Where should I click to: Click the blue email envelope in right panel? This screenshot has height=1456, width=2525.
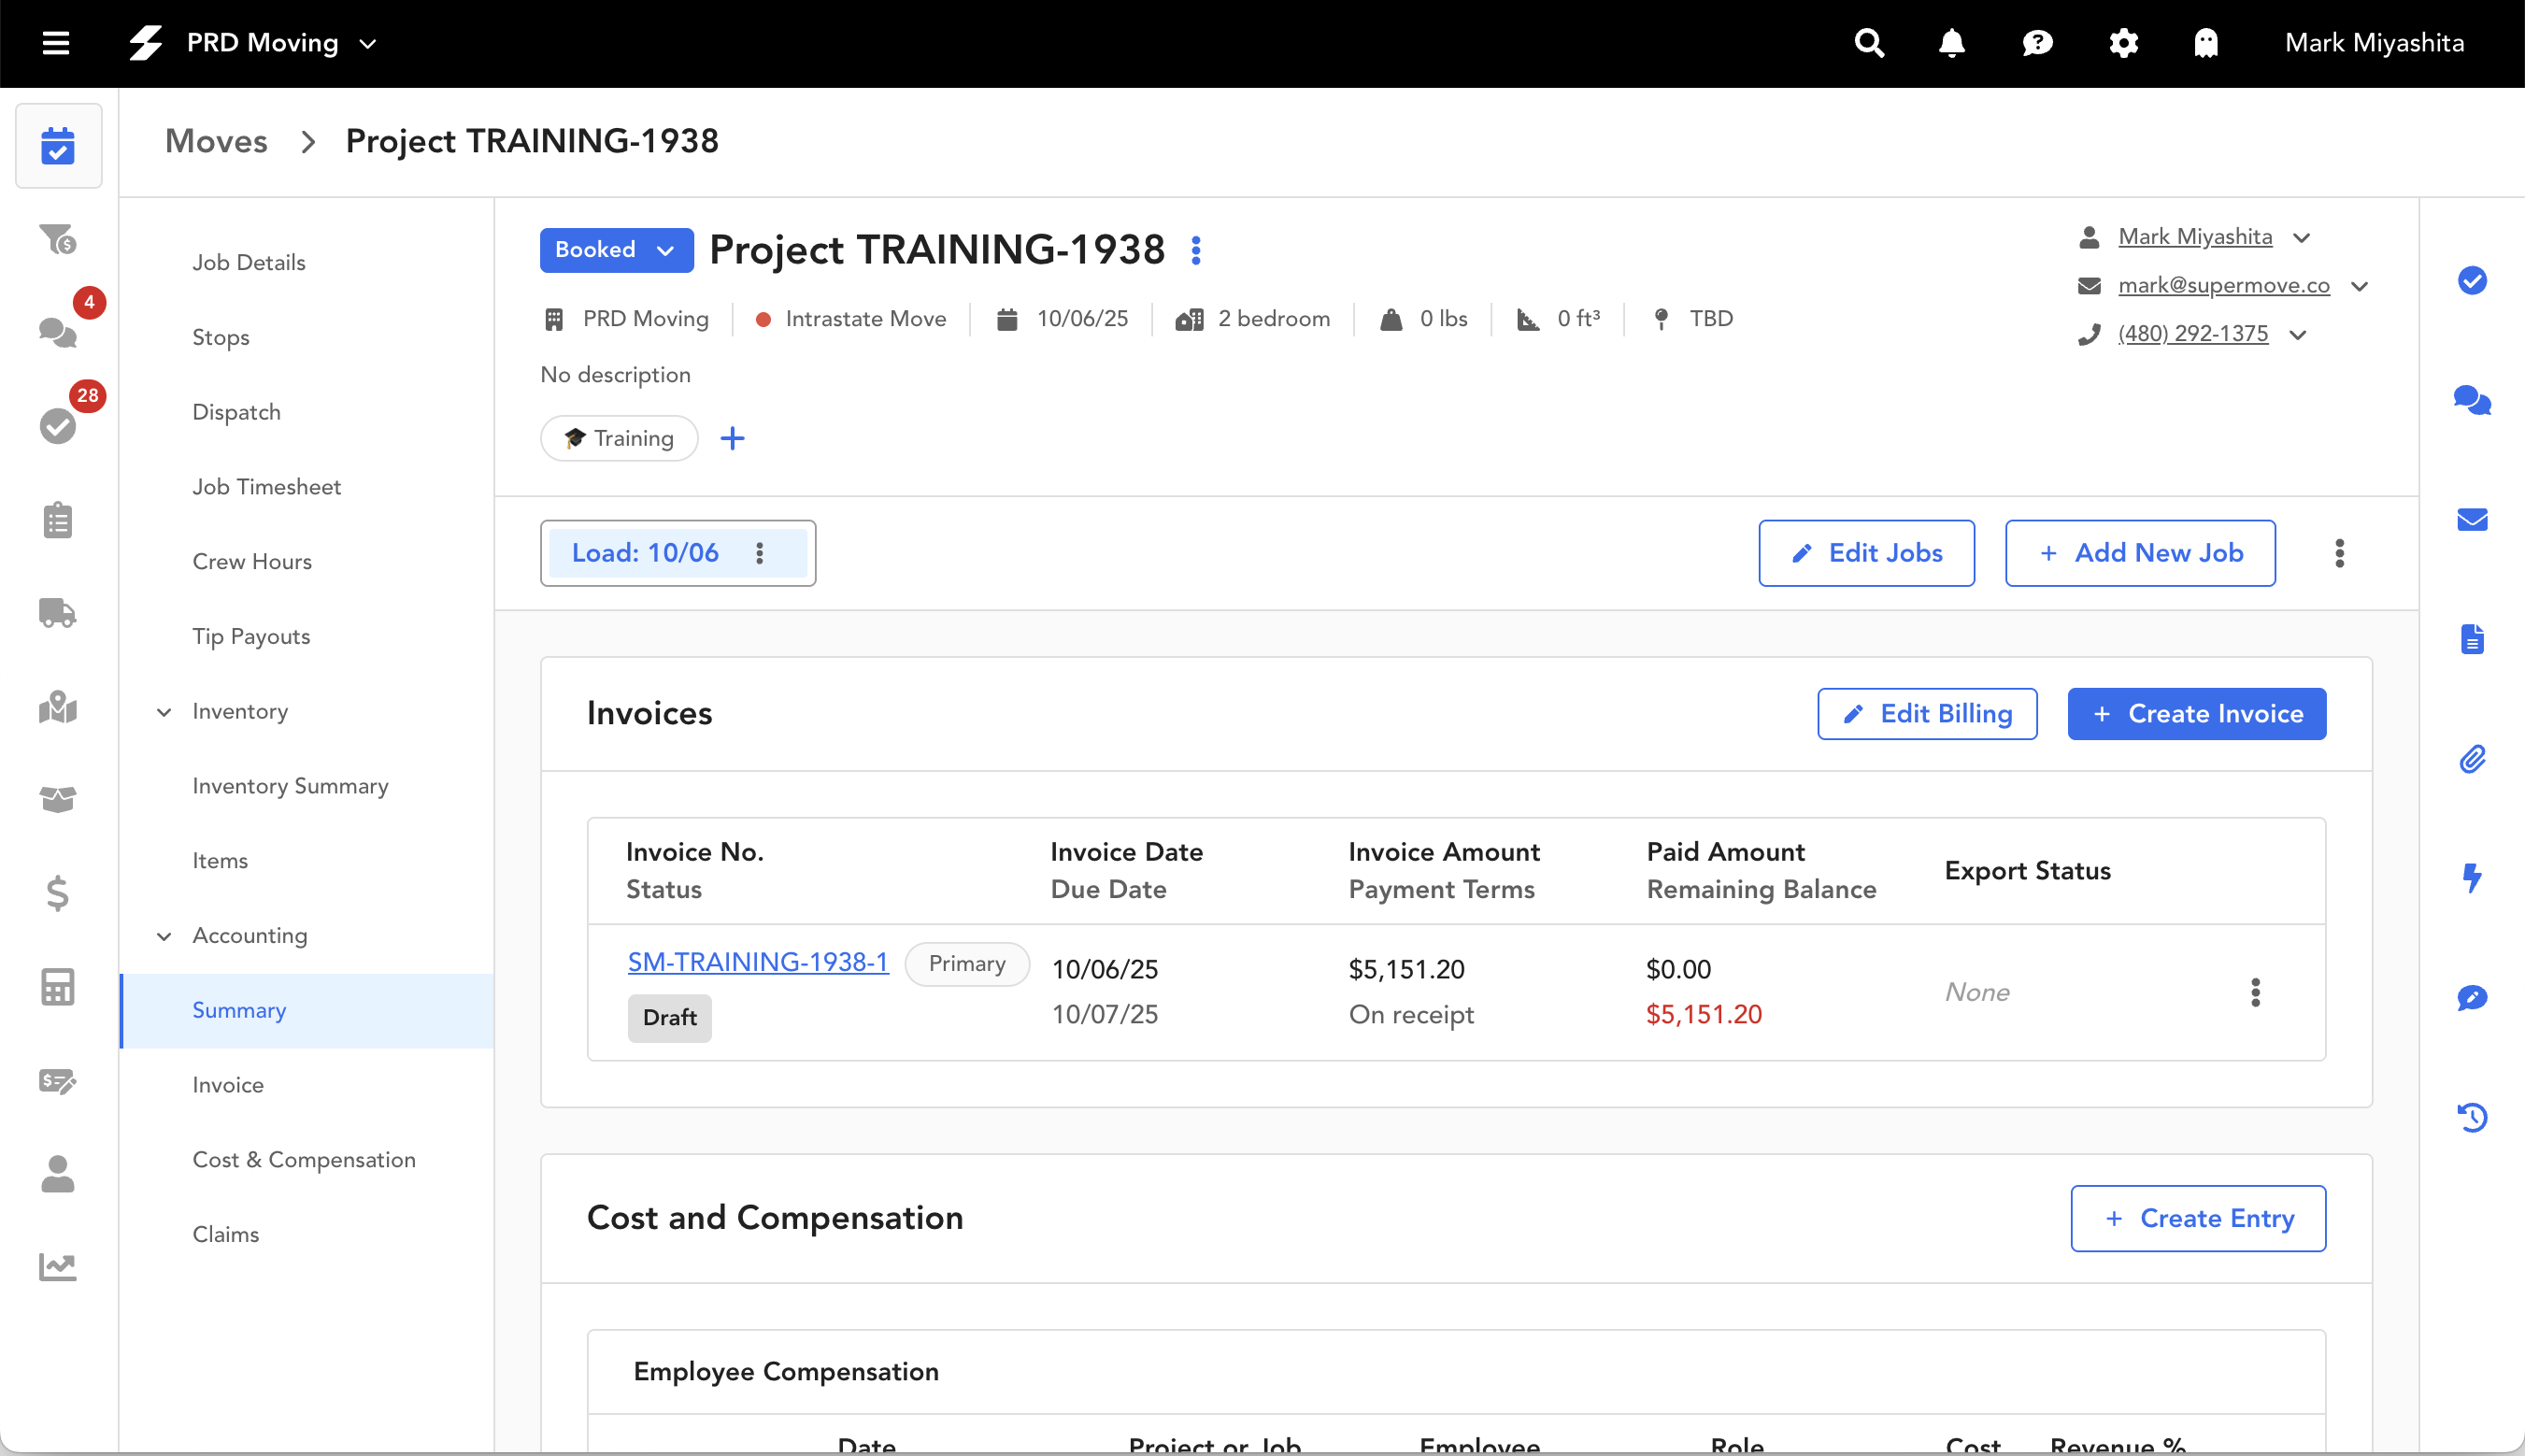(2472, 519)
